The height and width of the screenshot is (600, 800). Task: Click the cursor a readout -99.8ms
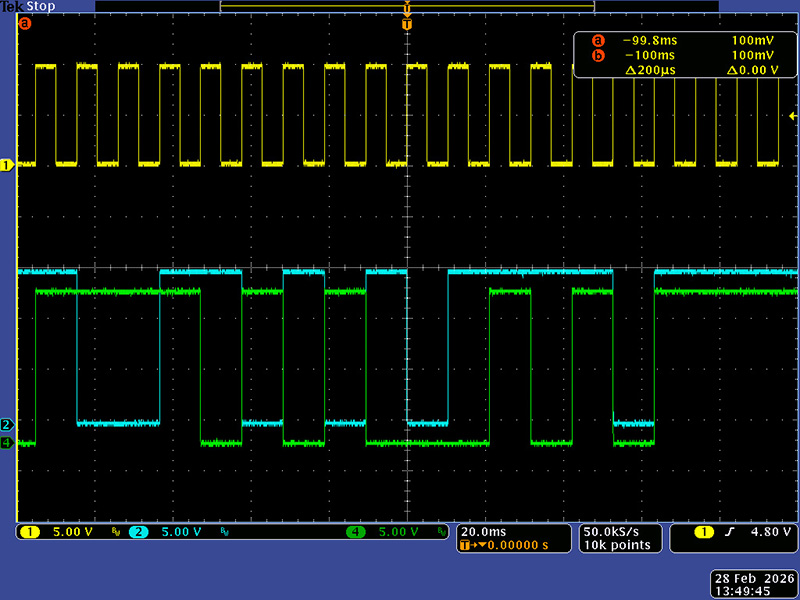(x=644, y=41)
